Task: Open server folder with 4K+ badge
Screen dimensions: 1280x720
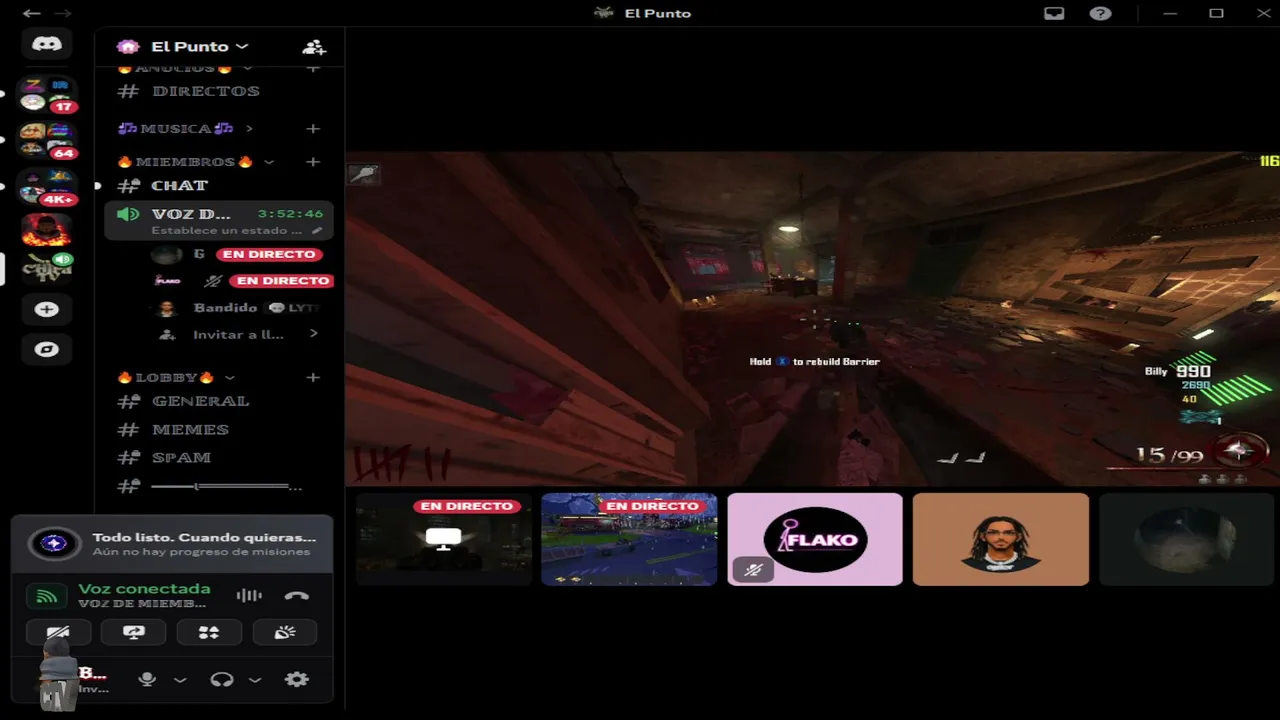Action: (x=47, y=187)
